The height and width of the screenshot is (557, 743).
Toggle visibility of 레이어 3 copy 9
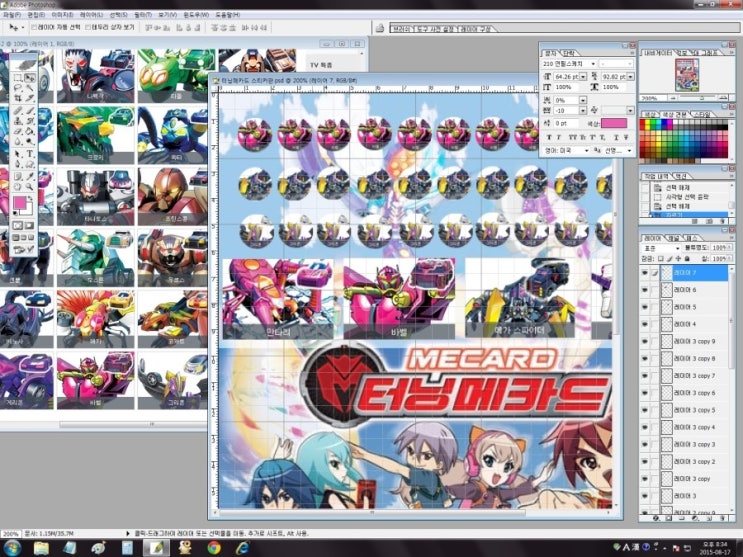click(644, 341)
